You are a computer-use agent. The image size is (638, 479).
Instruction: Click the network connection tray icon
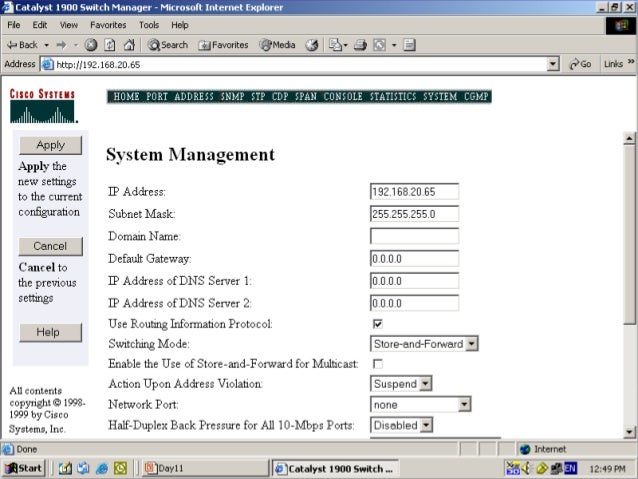[x=556, y=468]
